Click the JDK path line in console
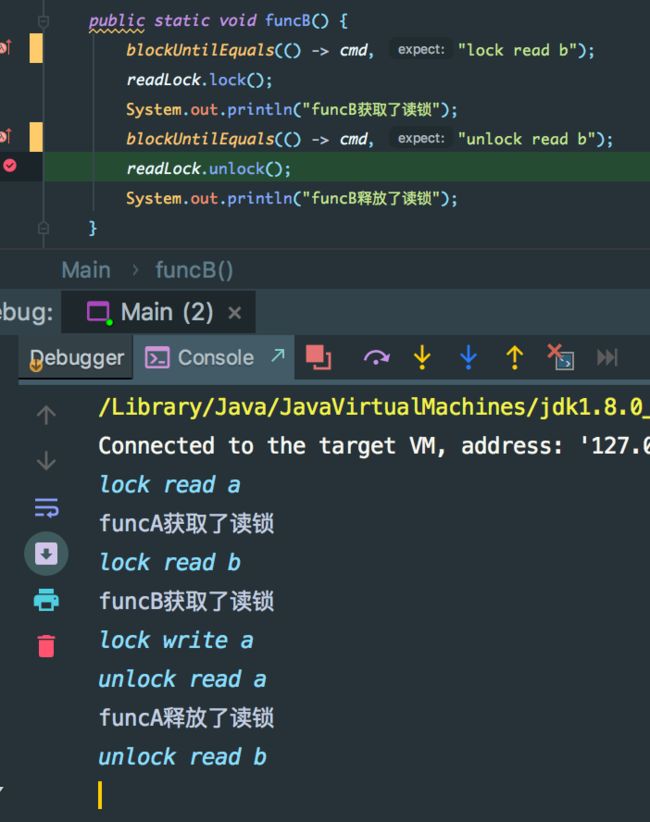This screenshot has width=650, height=822. pyautogui.click(x=374, y=407)
